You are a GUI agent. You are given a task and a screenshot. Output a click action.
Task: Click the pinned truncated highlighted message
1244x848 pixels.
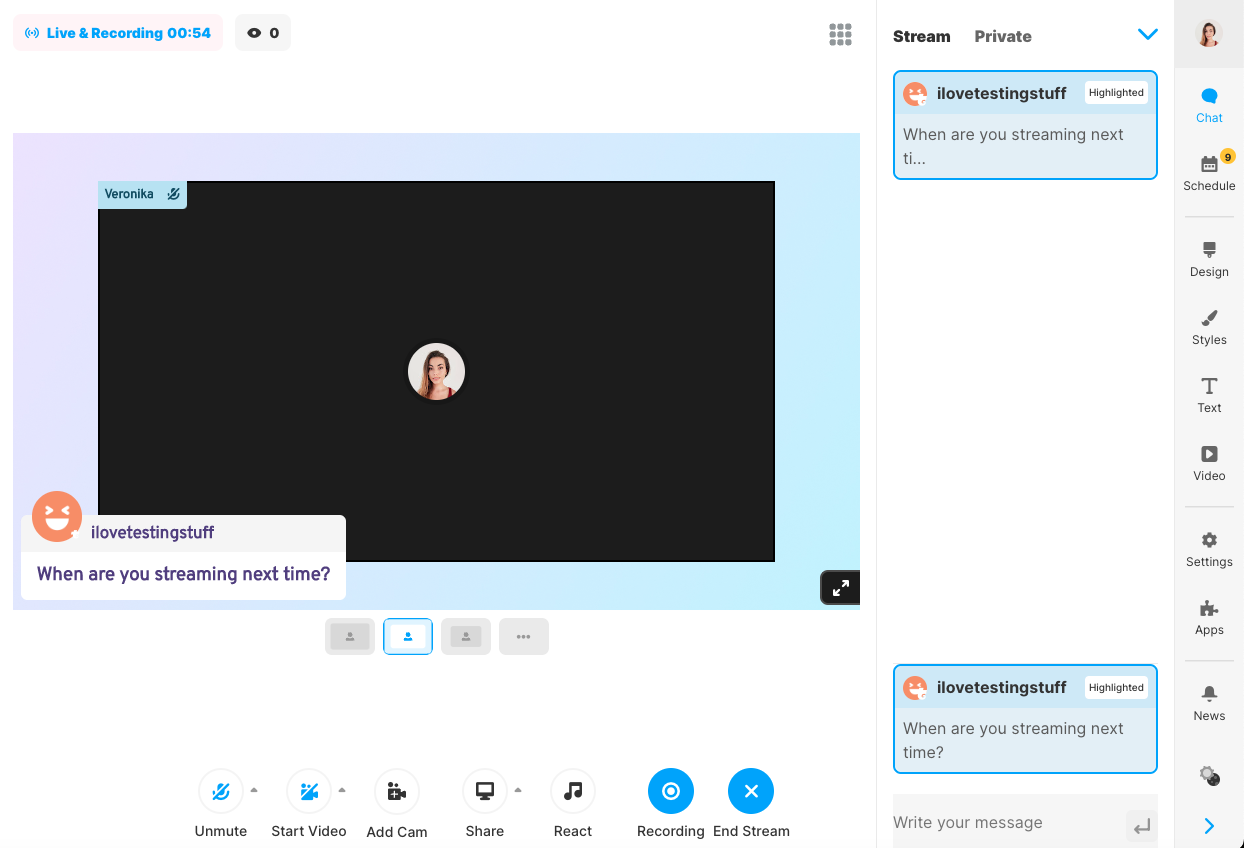pos(1025,125)
